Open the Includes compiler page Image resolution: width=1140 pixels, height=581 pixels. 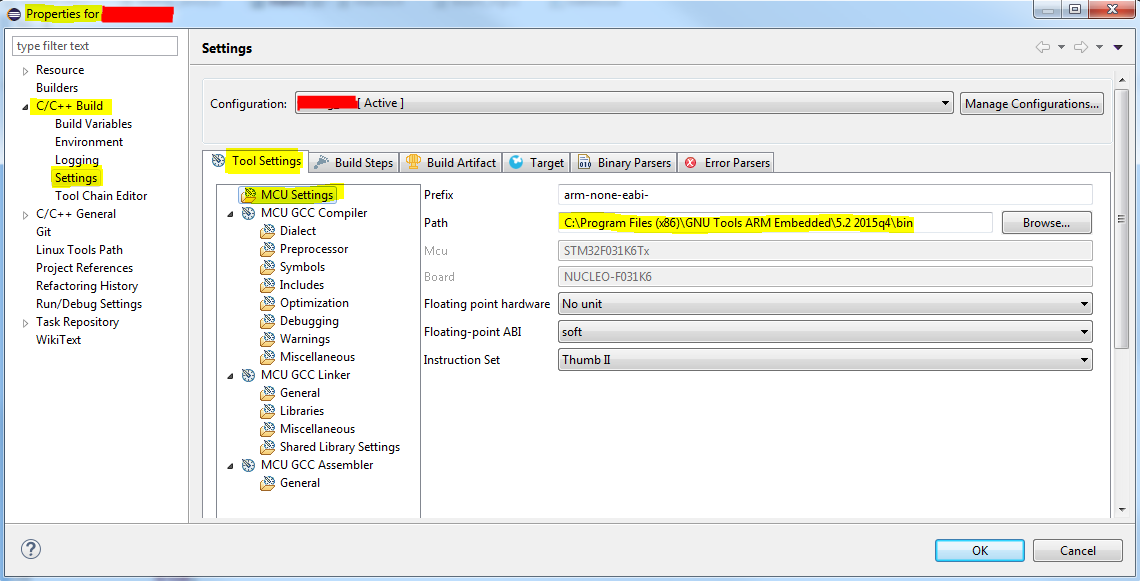tap(301, 285)
